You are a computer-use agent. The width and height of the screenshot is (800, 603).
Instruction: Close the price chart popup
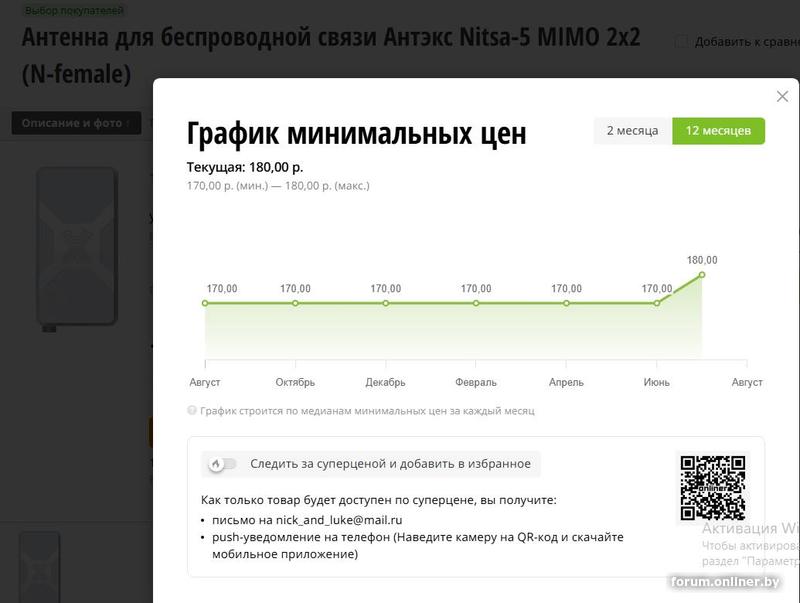[x=782, y=96]
